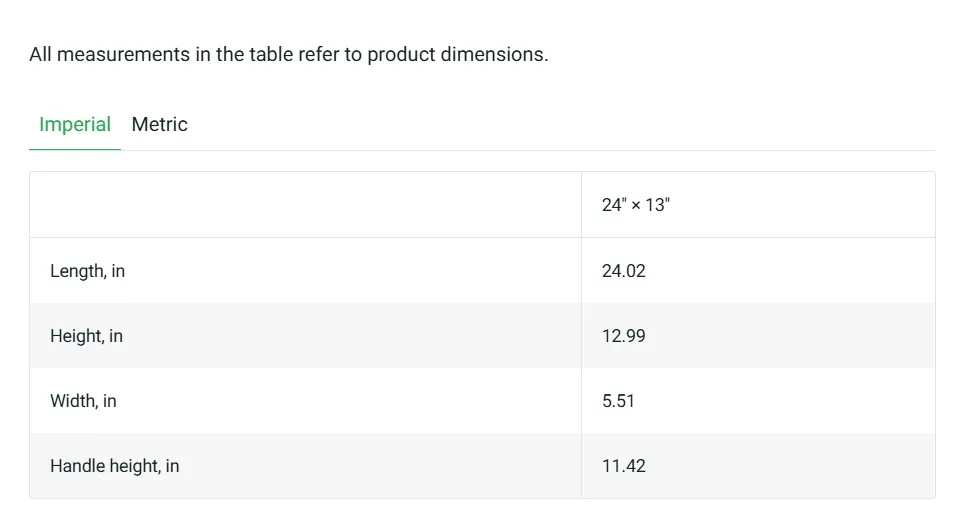This screenshot has height=530, width=974.
Task: Select the Length, in row label
Action: pyautogui.click(x=88, y=271)
